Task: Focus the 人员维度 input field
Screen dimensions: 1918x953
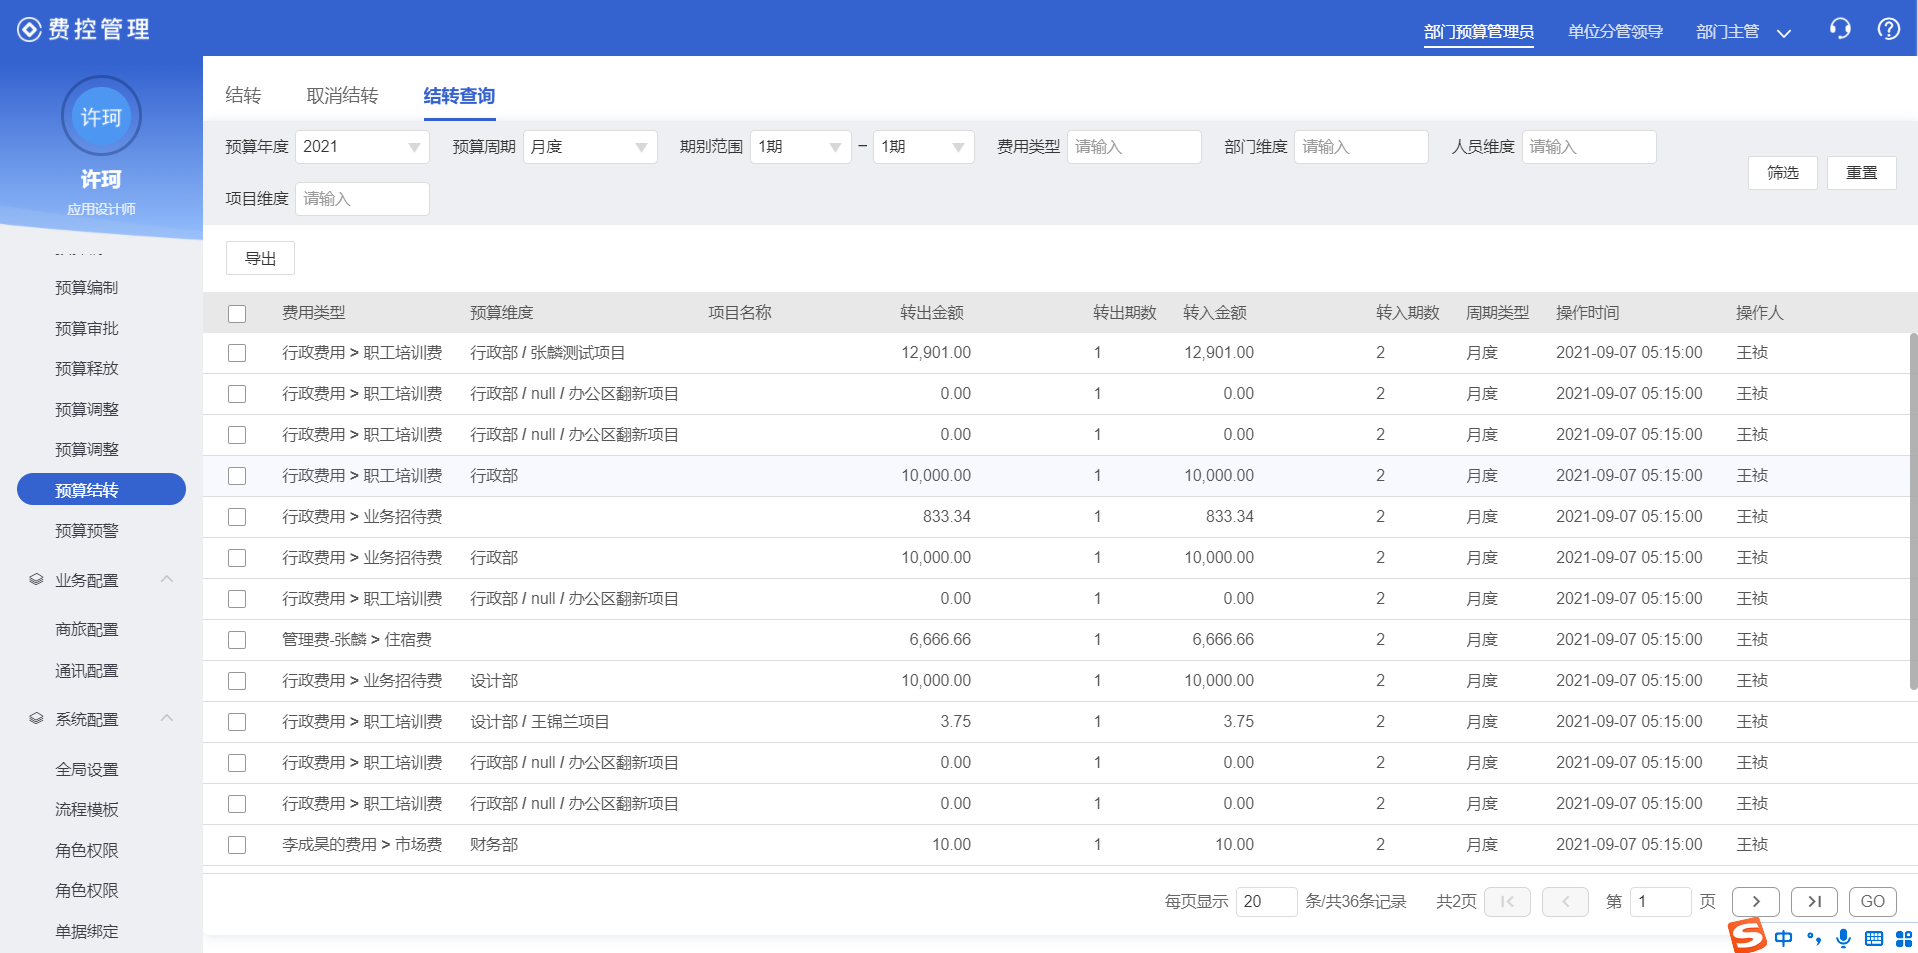Action: point(1589,147)
